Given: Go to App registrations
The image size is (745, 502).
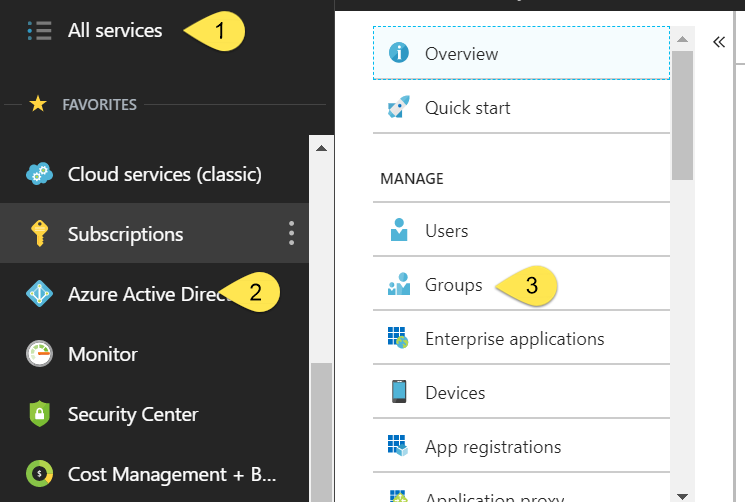Looking at the screenshot, I should click(492, 447).
